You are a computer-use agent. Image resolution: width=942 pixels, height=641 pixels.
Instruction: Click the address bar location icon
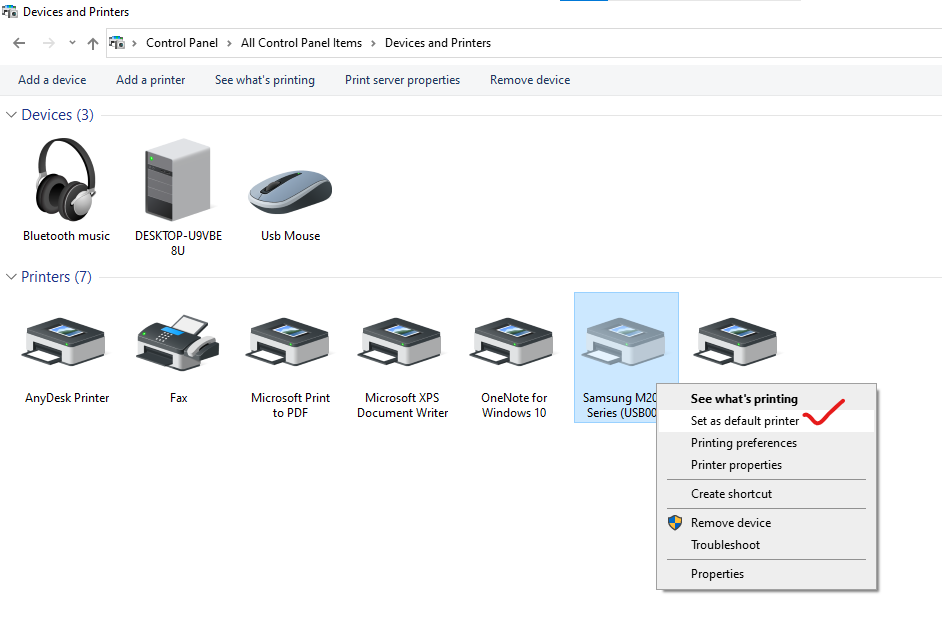[117, 43]
